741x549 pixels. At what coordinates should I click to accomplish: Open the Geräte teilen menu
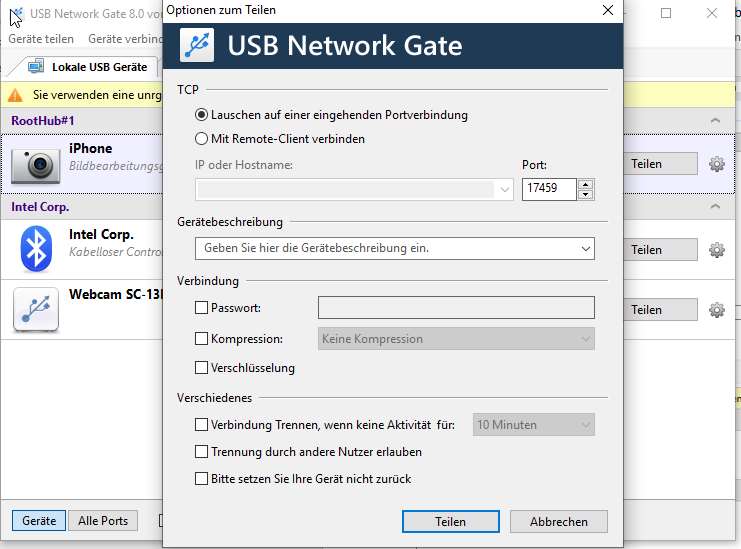pyautogui.click(x=41, y=39)
